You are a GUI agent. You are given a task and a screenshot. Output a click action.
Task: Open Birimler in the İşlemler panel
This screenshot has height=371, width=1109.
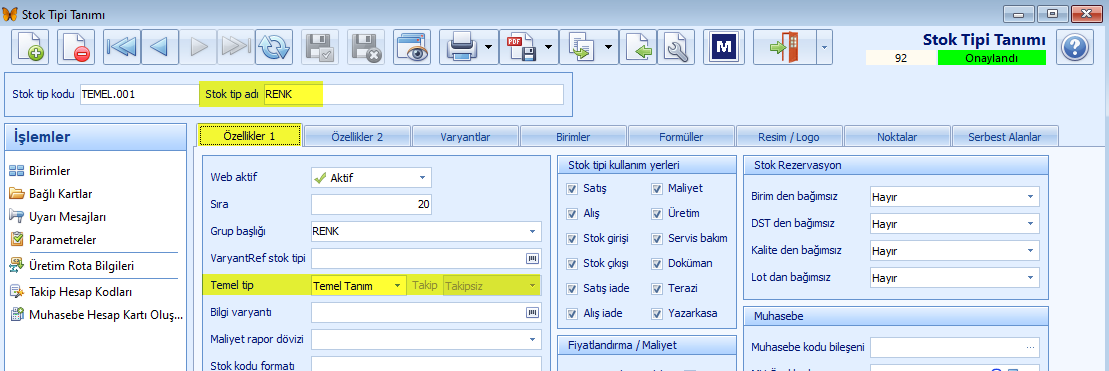50,170
